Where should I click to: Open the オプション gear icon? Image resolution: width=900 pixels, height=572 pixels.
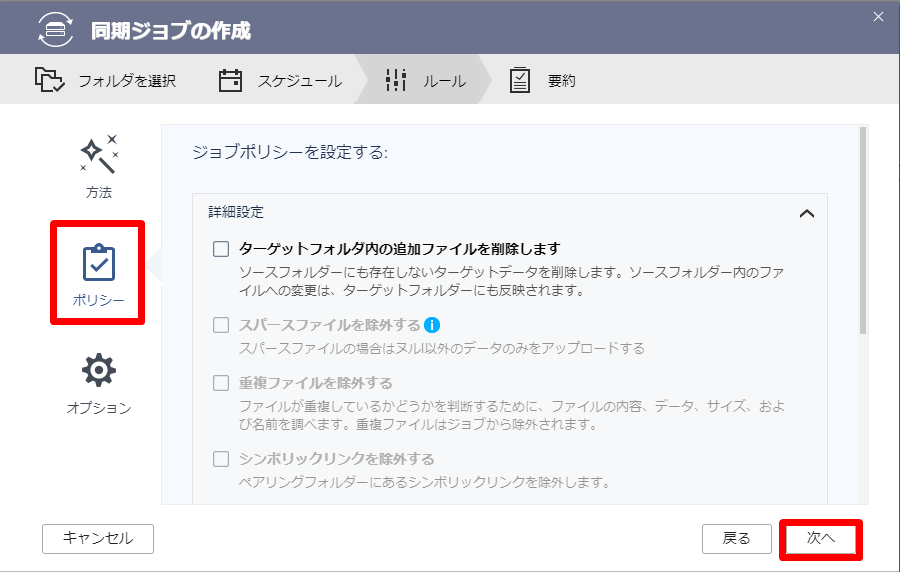pyautogui.click(x=99, y=370)
